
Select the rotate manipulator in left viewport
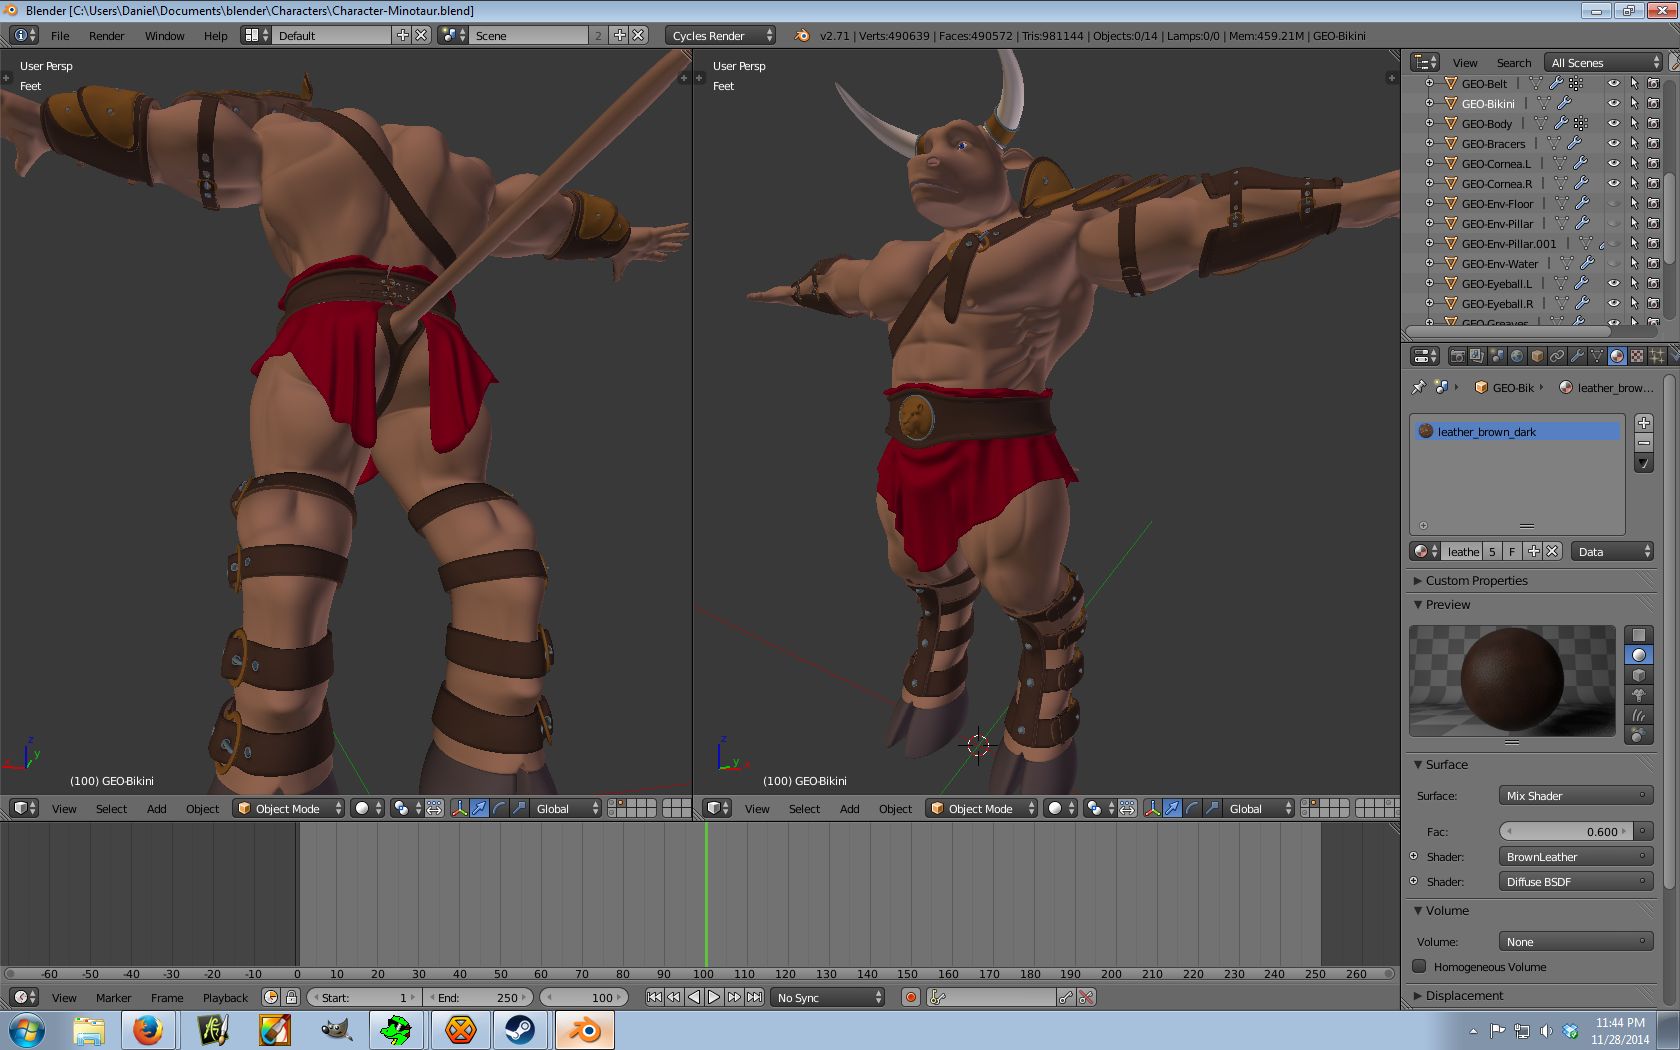pos(499,808)
